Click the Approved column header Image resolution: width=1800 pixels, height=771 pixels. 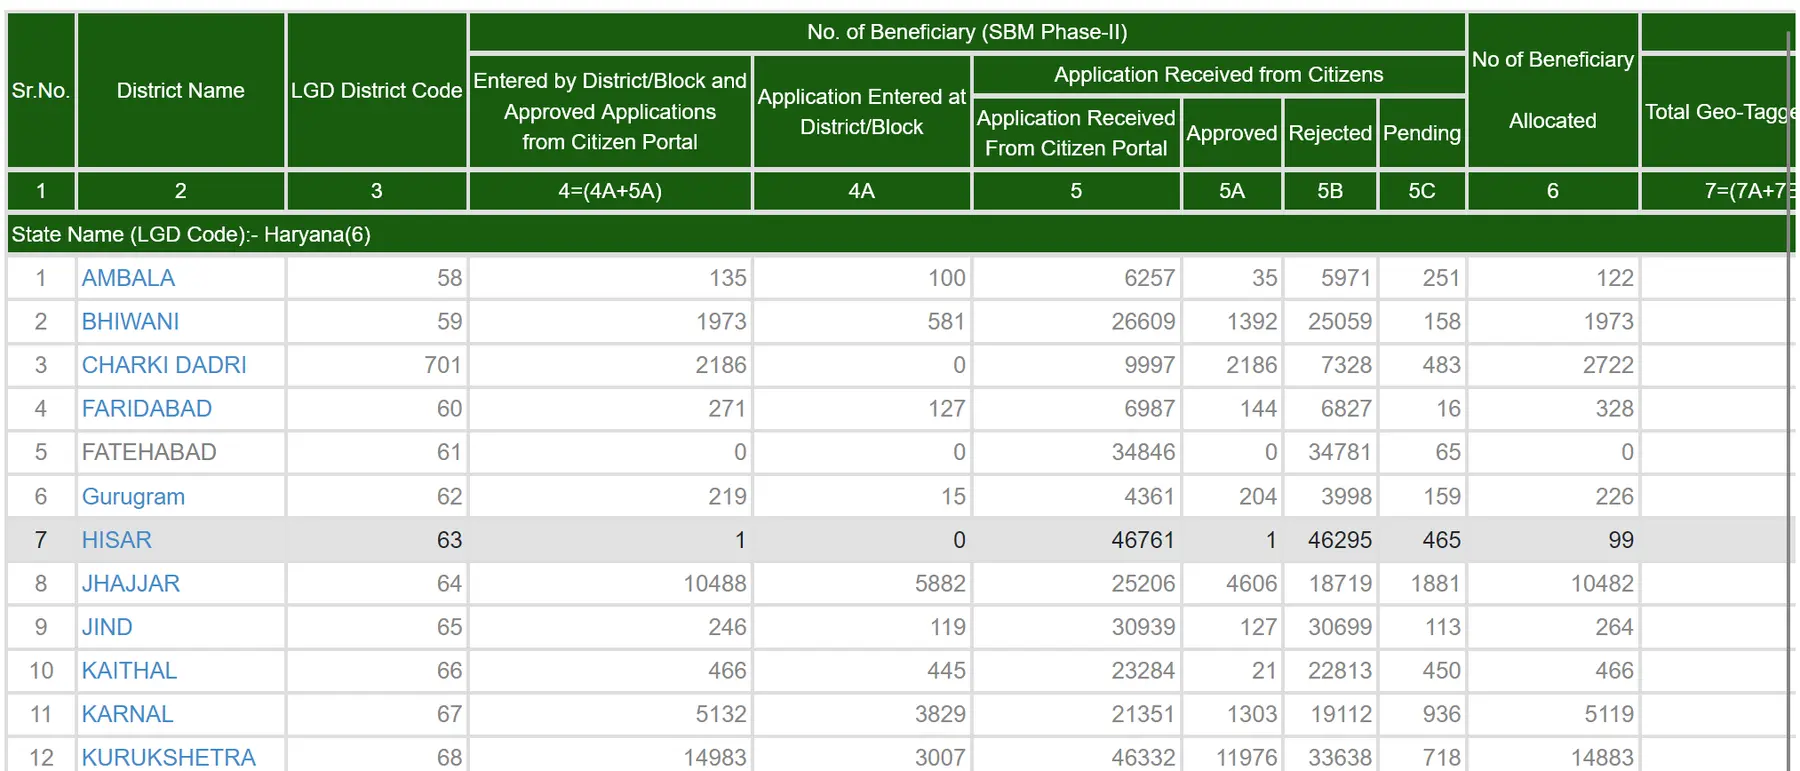click(x=1232, y=133)
